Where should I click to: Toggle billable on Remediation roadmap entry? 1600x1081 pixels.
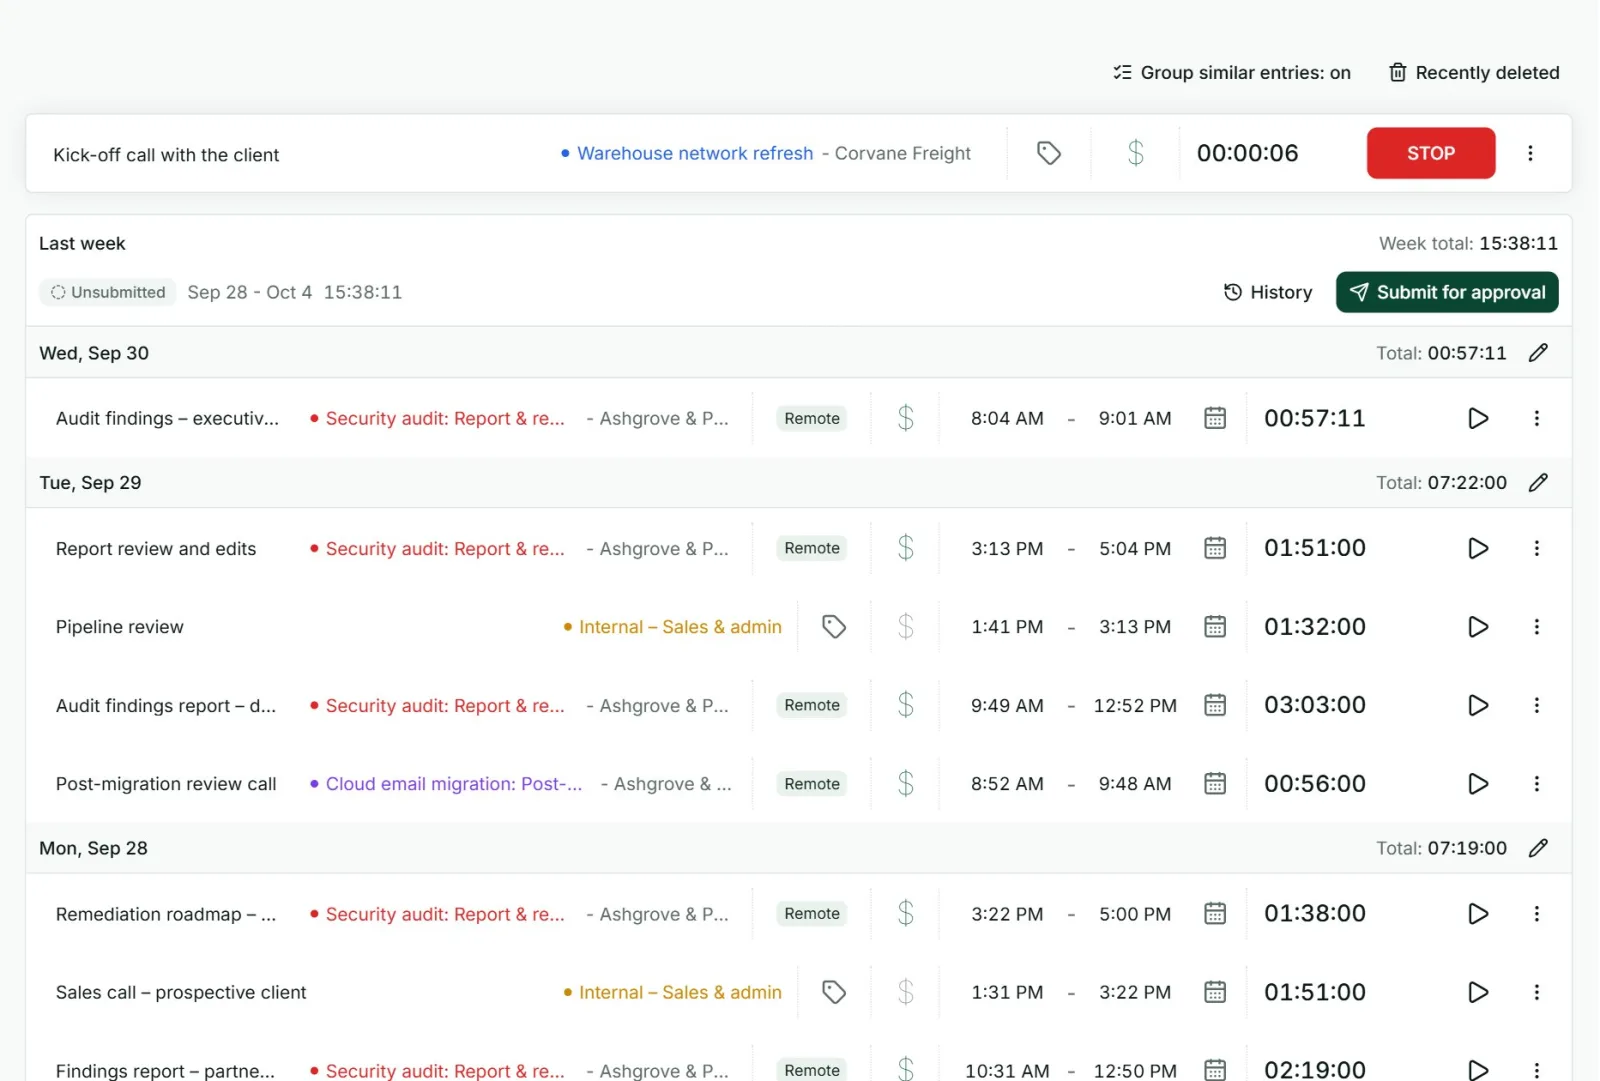tap(906, 914)
